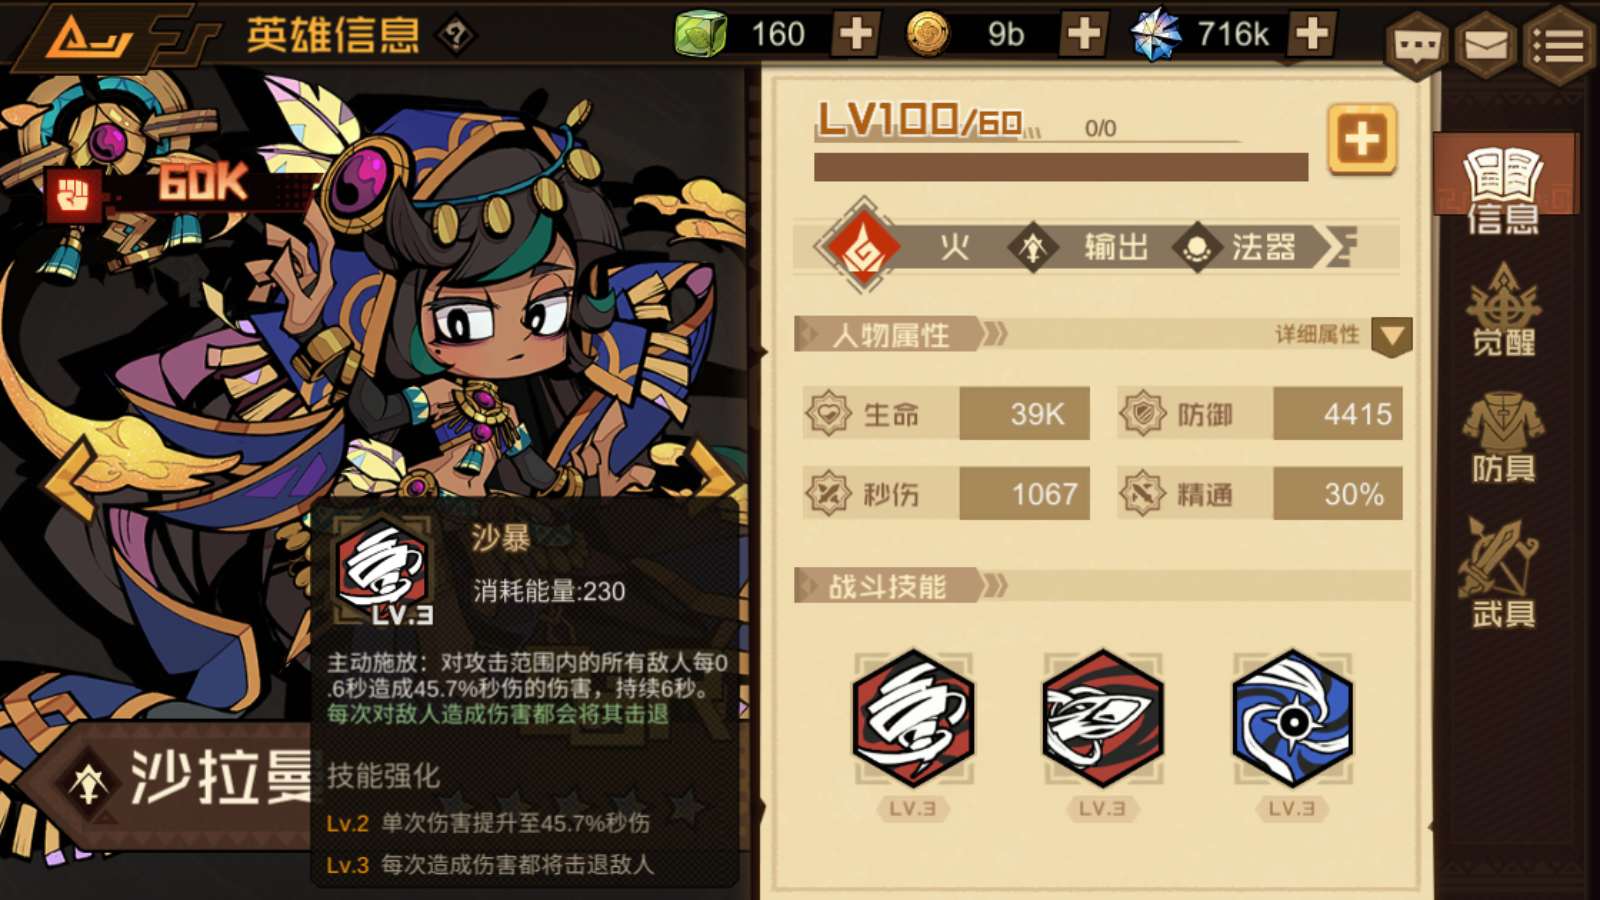Open the hamburger list menu icon

point(1559,44)
